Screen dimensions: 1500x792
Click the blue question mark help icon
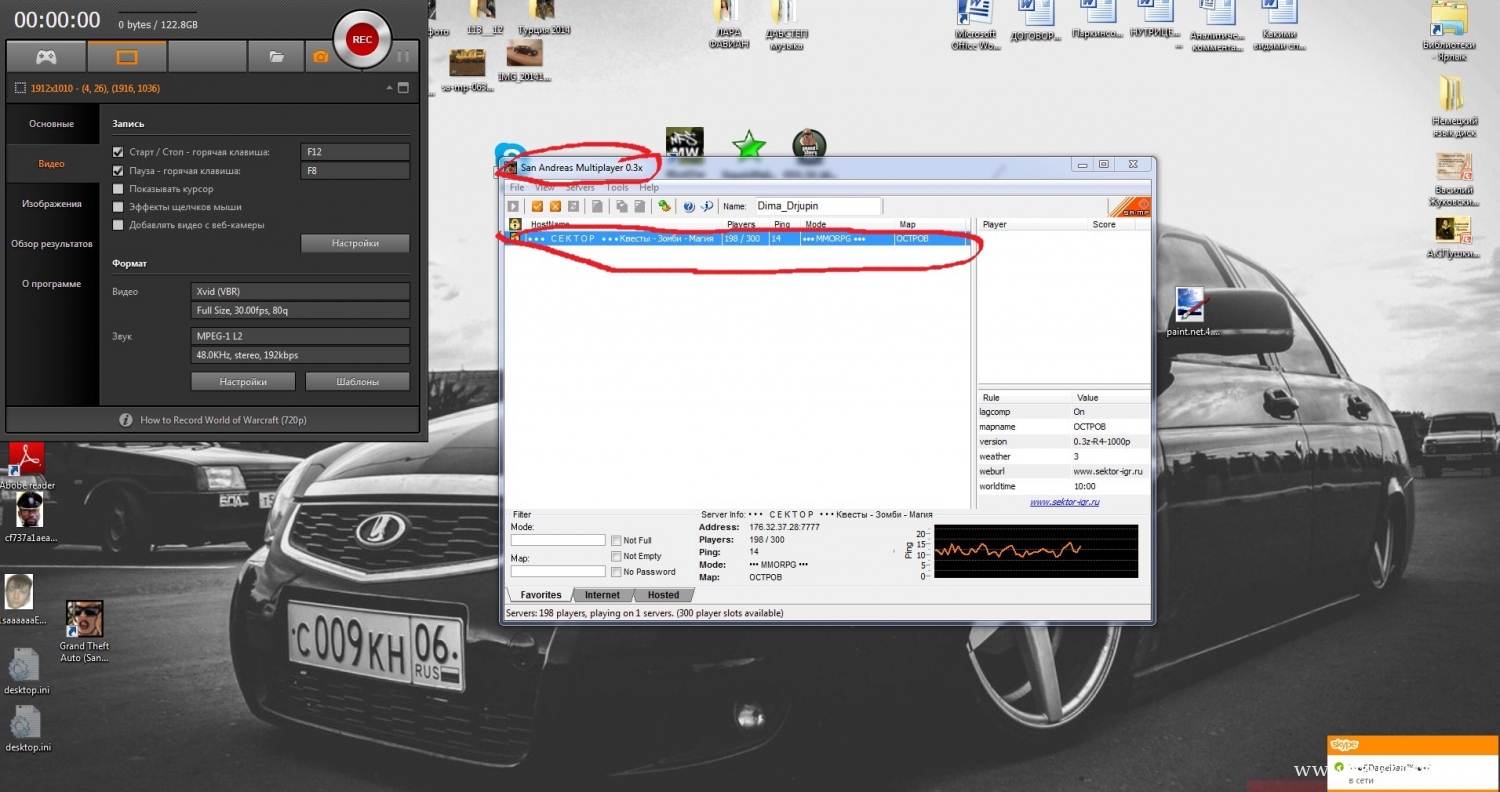(689, 206)
